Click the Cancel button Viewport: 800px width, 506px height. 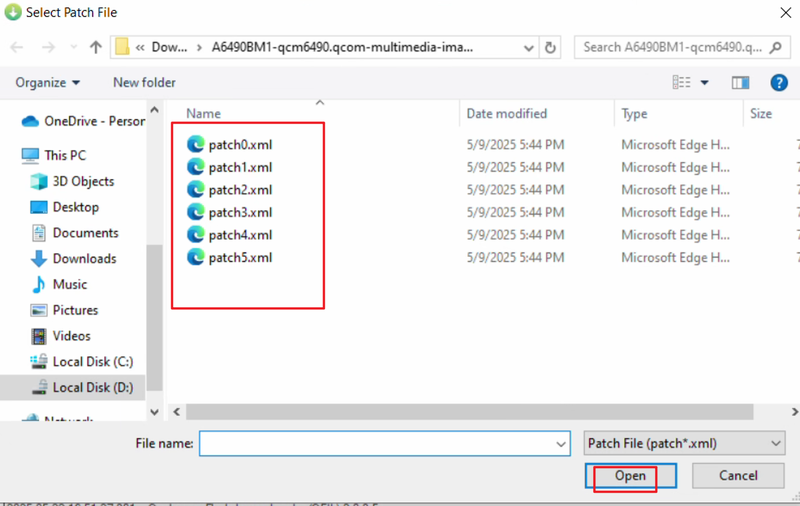738,476
